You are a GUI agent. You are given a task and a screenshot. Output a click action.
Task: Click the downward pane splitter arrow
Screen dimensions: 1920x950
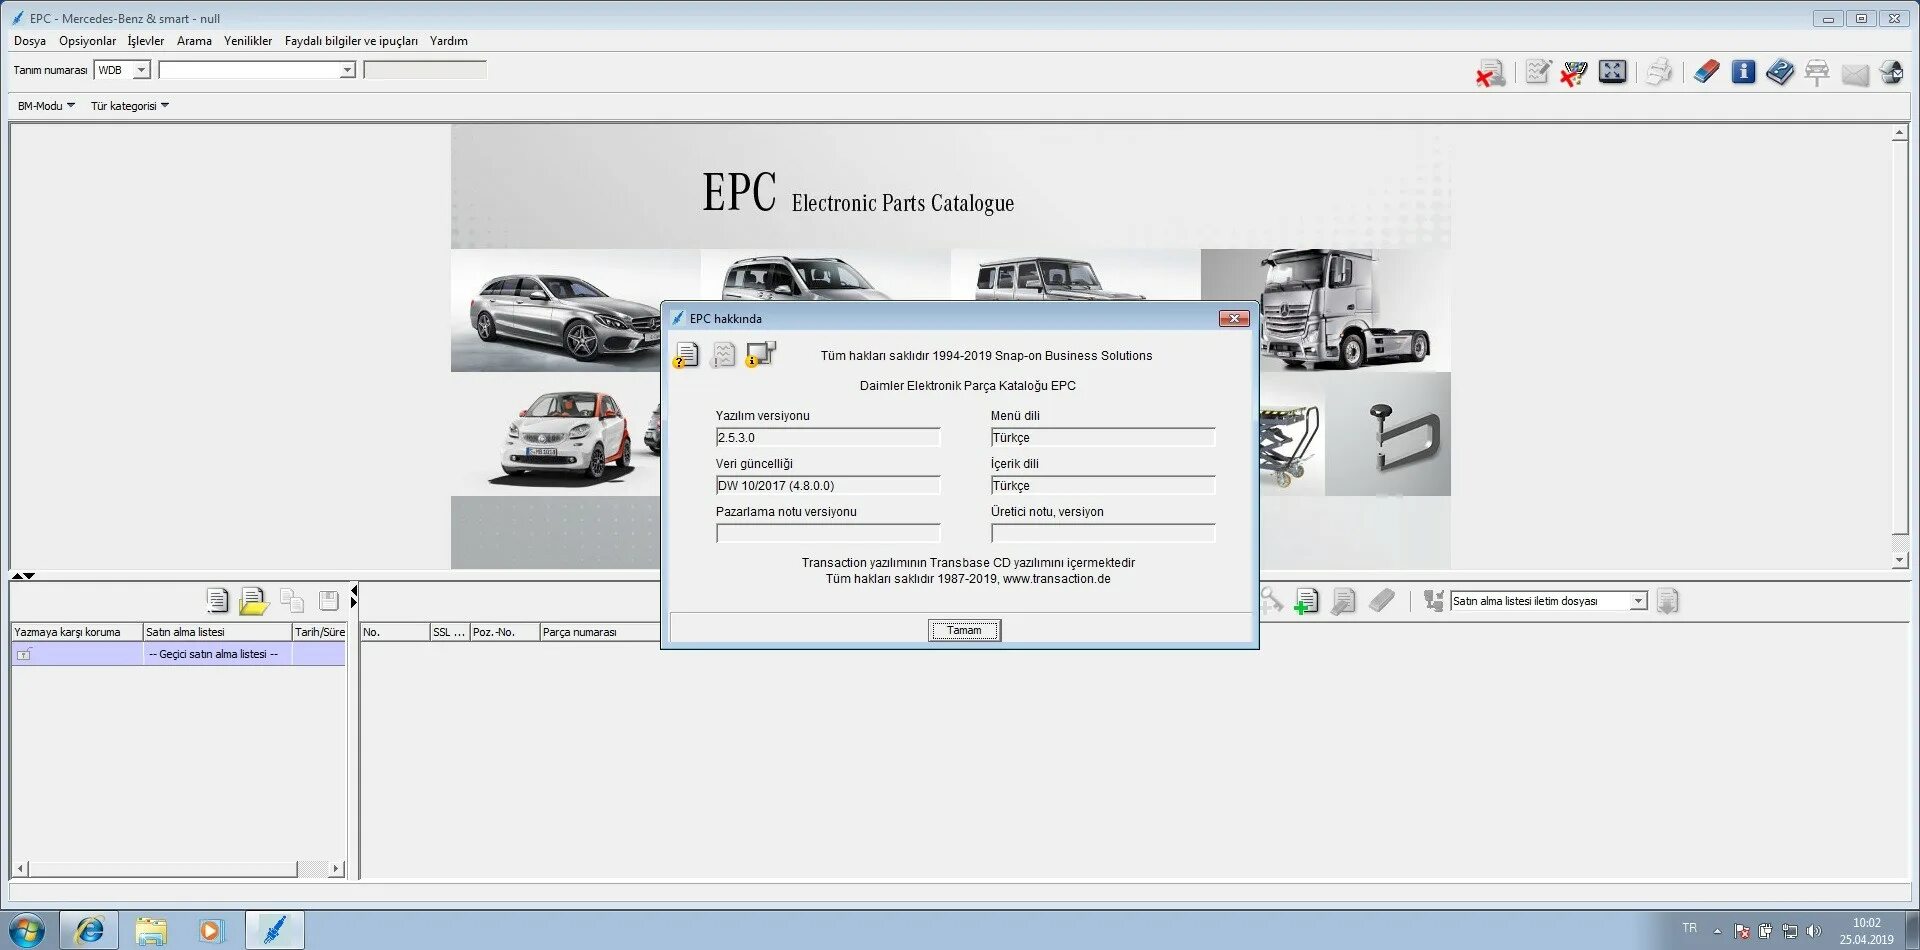(29, 576)
